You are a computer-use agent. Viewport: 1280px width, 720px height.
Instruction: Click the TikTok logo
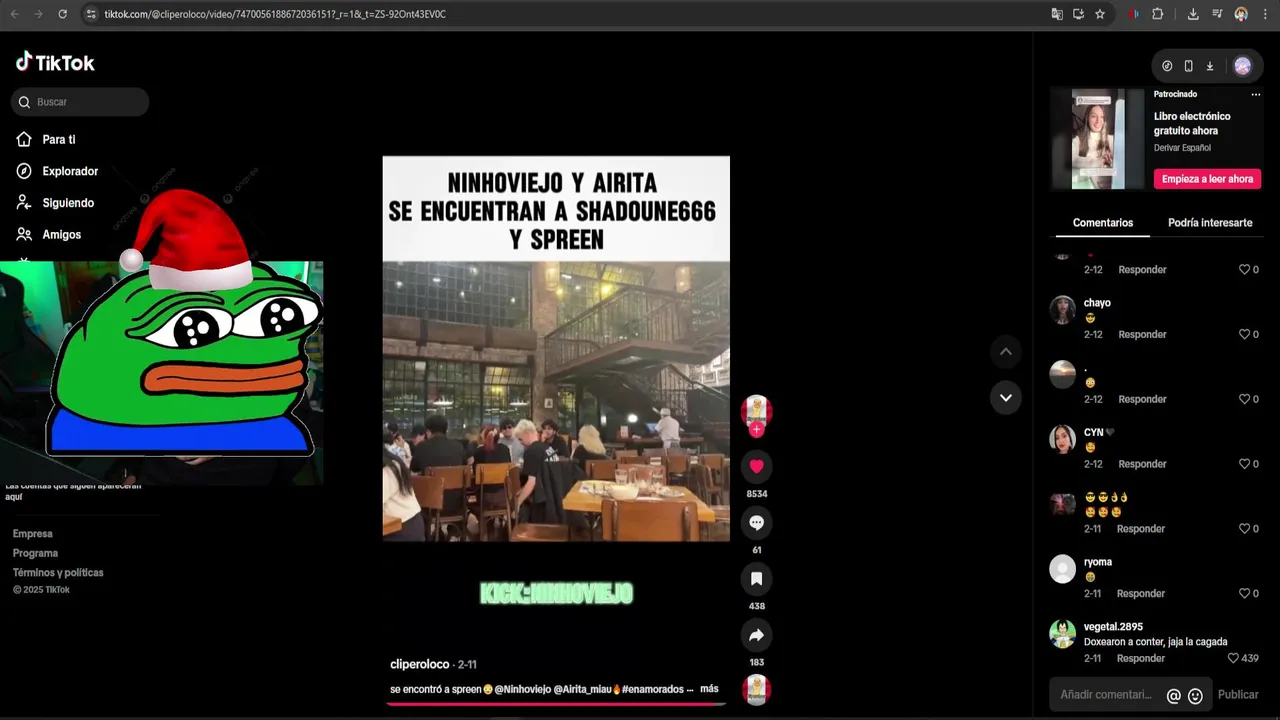click(x=55, y=62)
